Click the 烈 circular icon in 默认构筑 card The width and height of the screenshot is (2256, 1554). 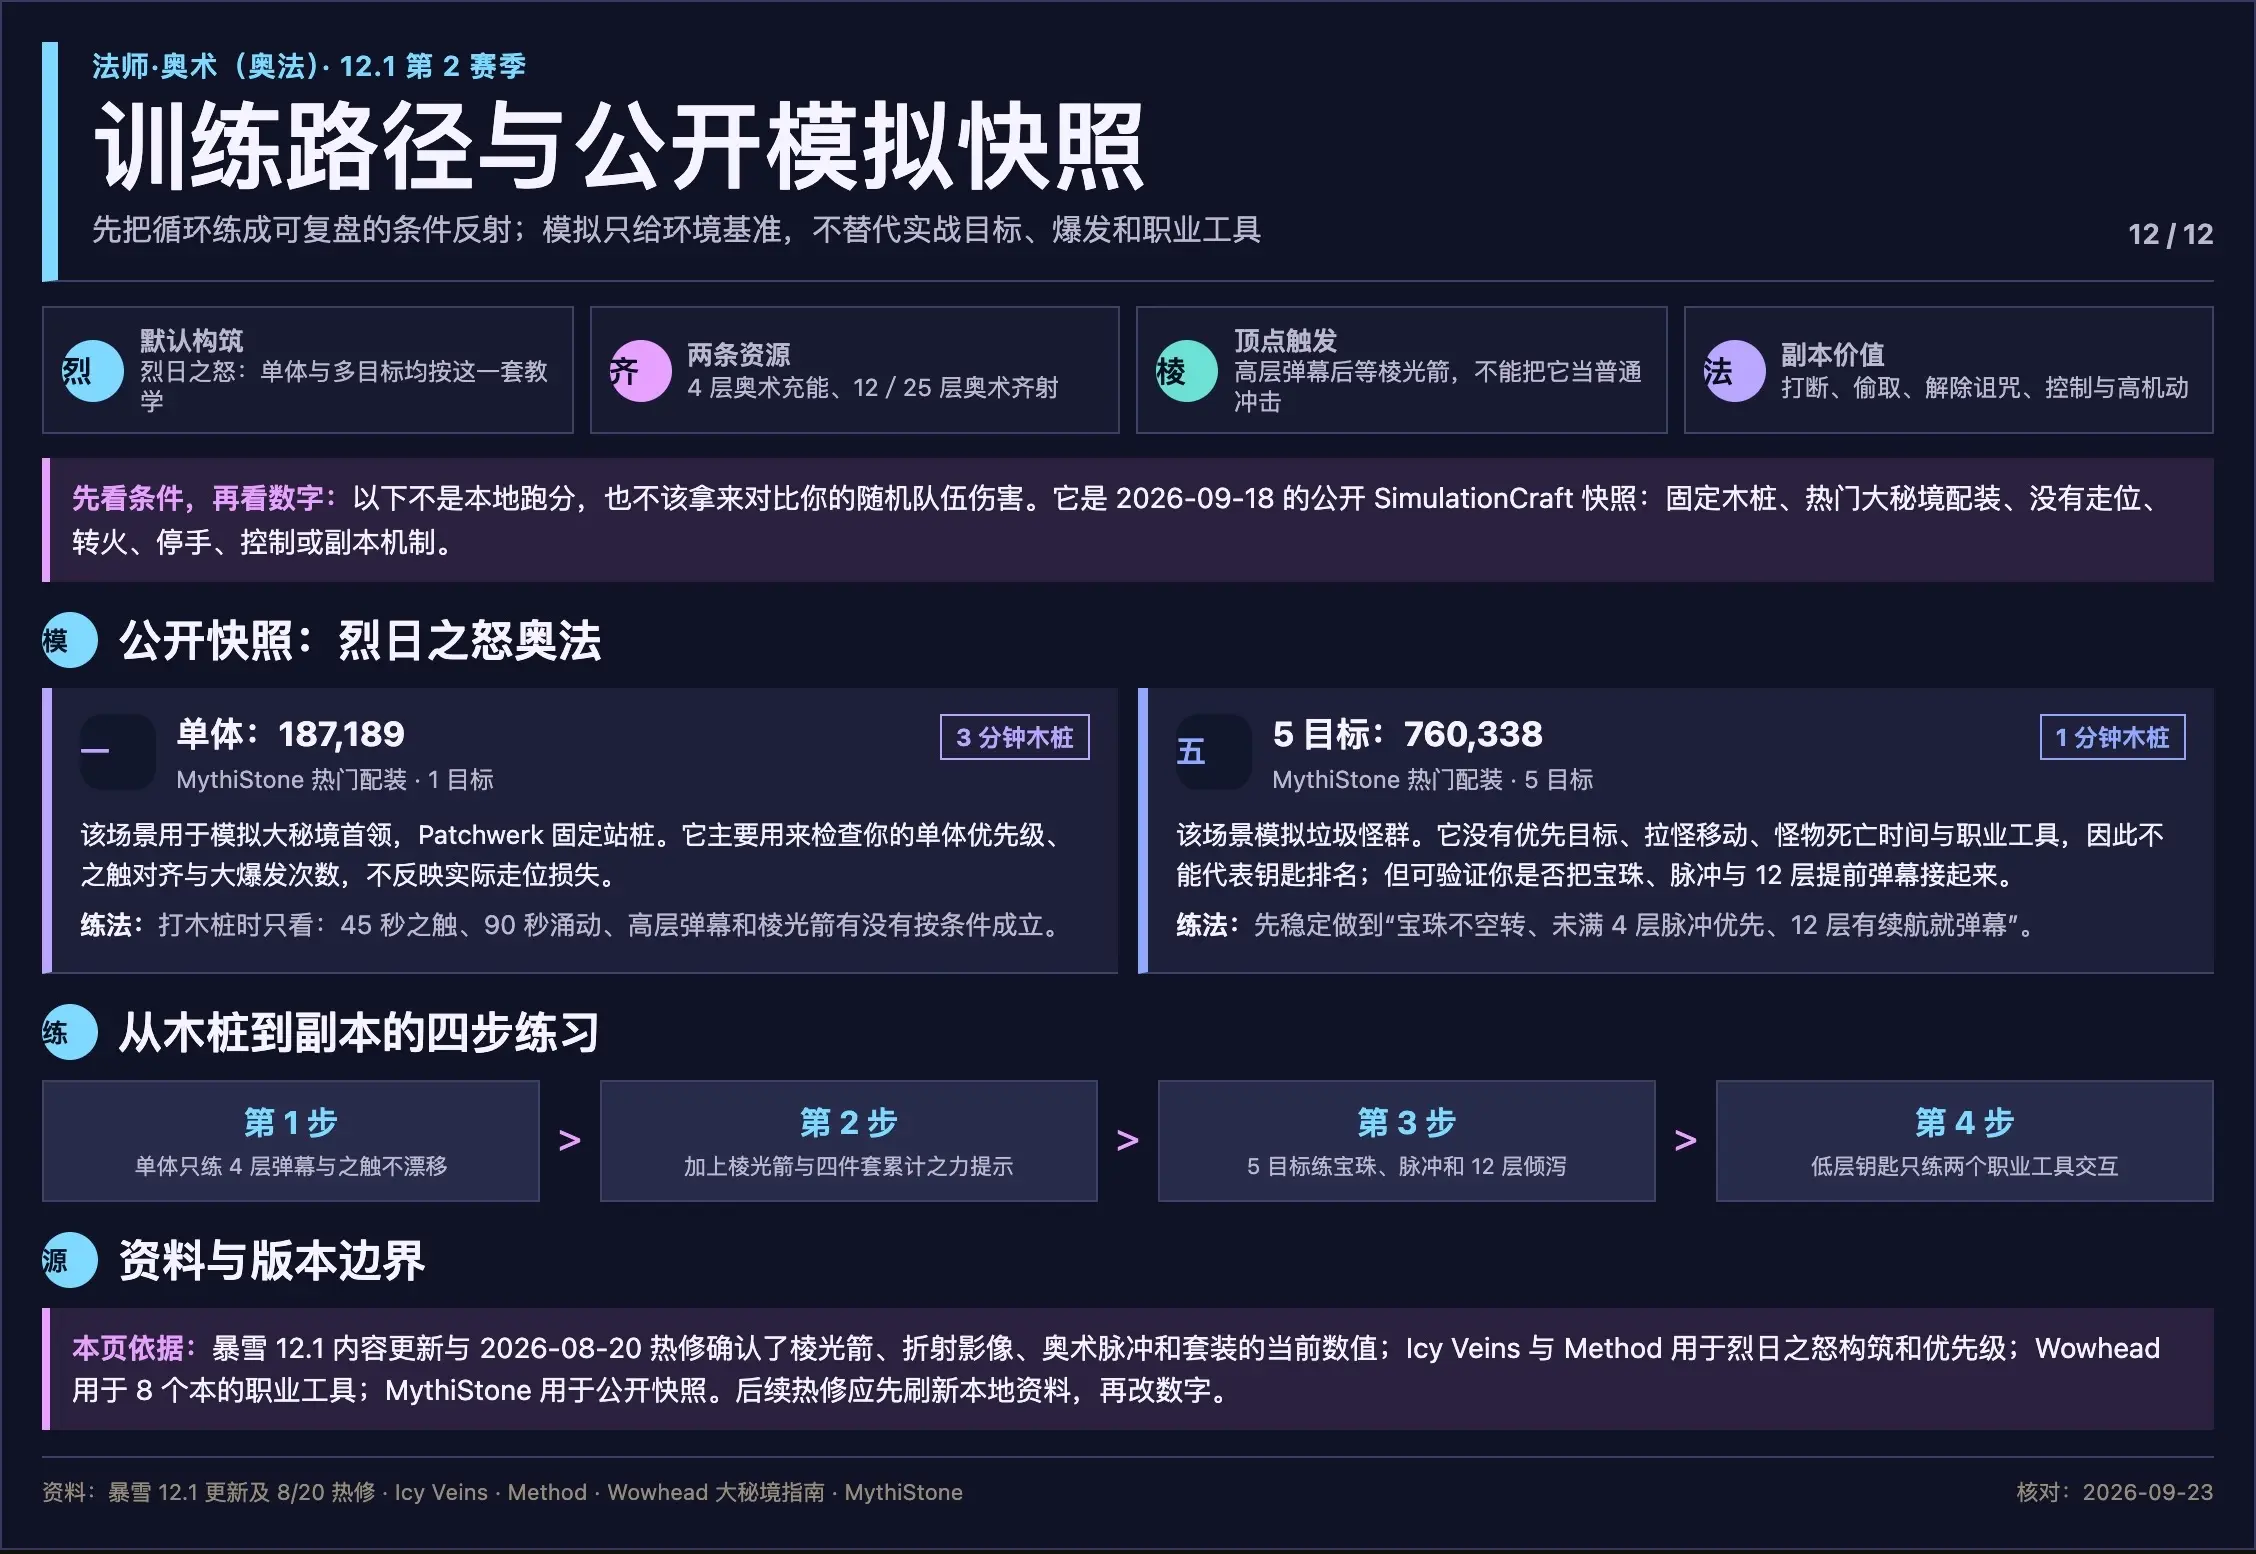pyautogui.click(x=93, y=371)
